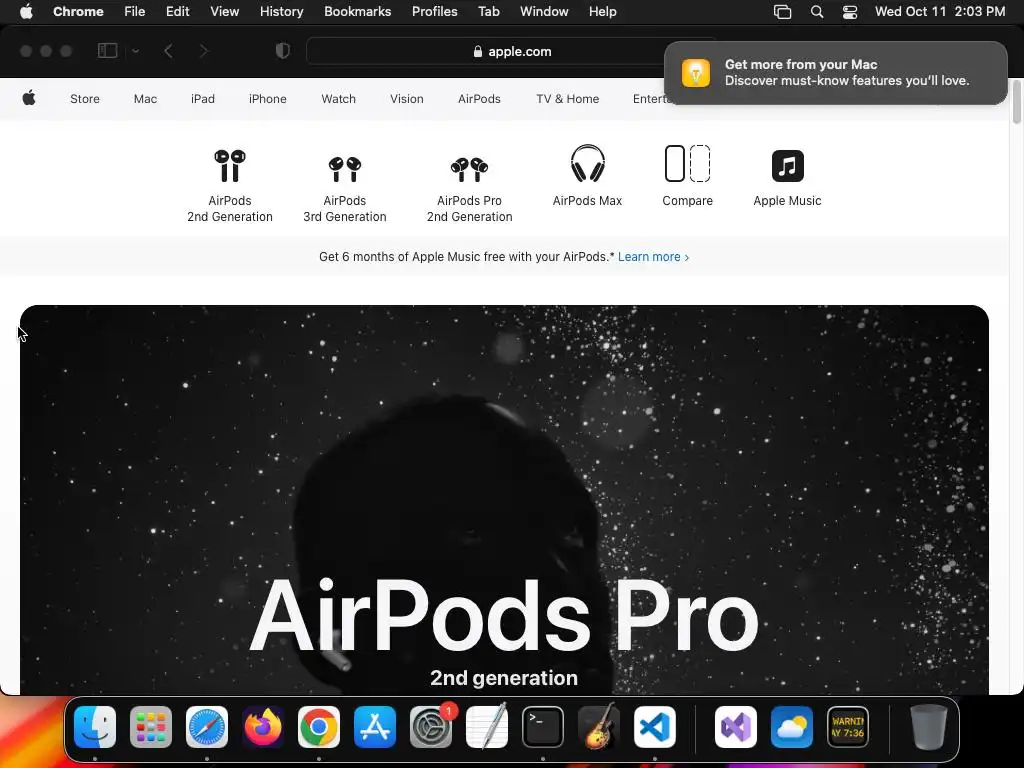Open Control Center in menu bar
The width and height of the screenshot is (1024, 768).
click(x=850, y=12)
